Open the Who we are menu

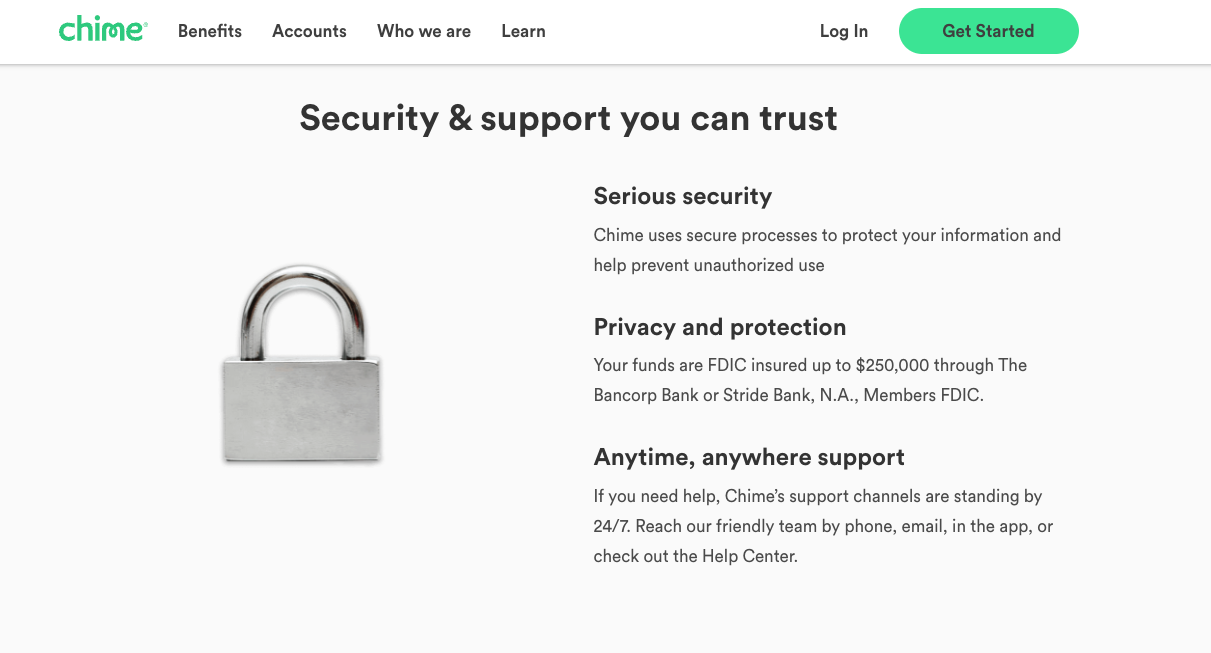pos(424,31)
